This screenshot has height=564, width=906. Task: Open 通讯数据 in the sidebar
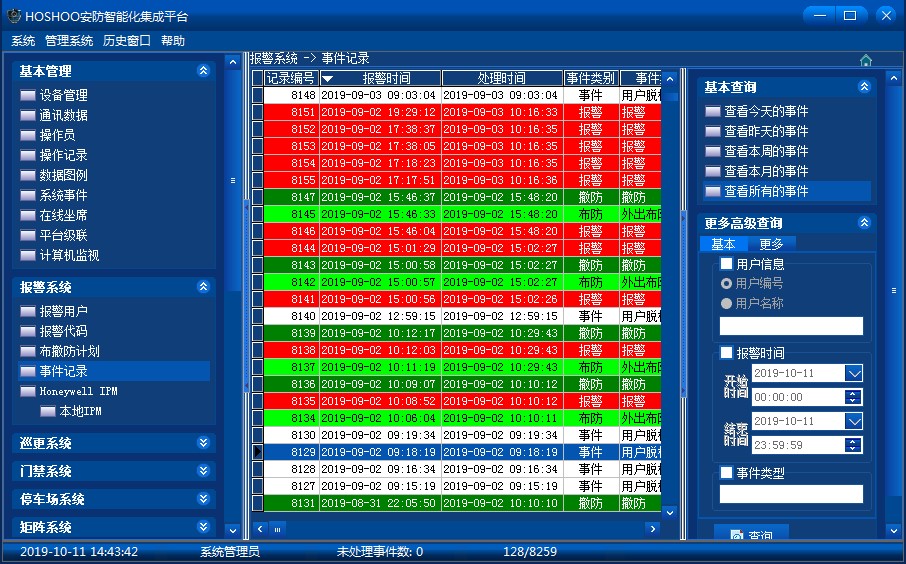63,115
